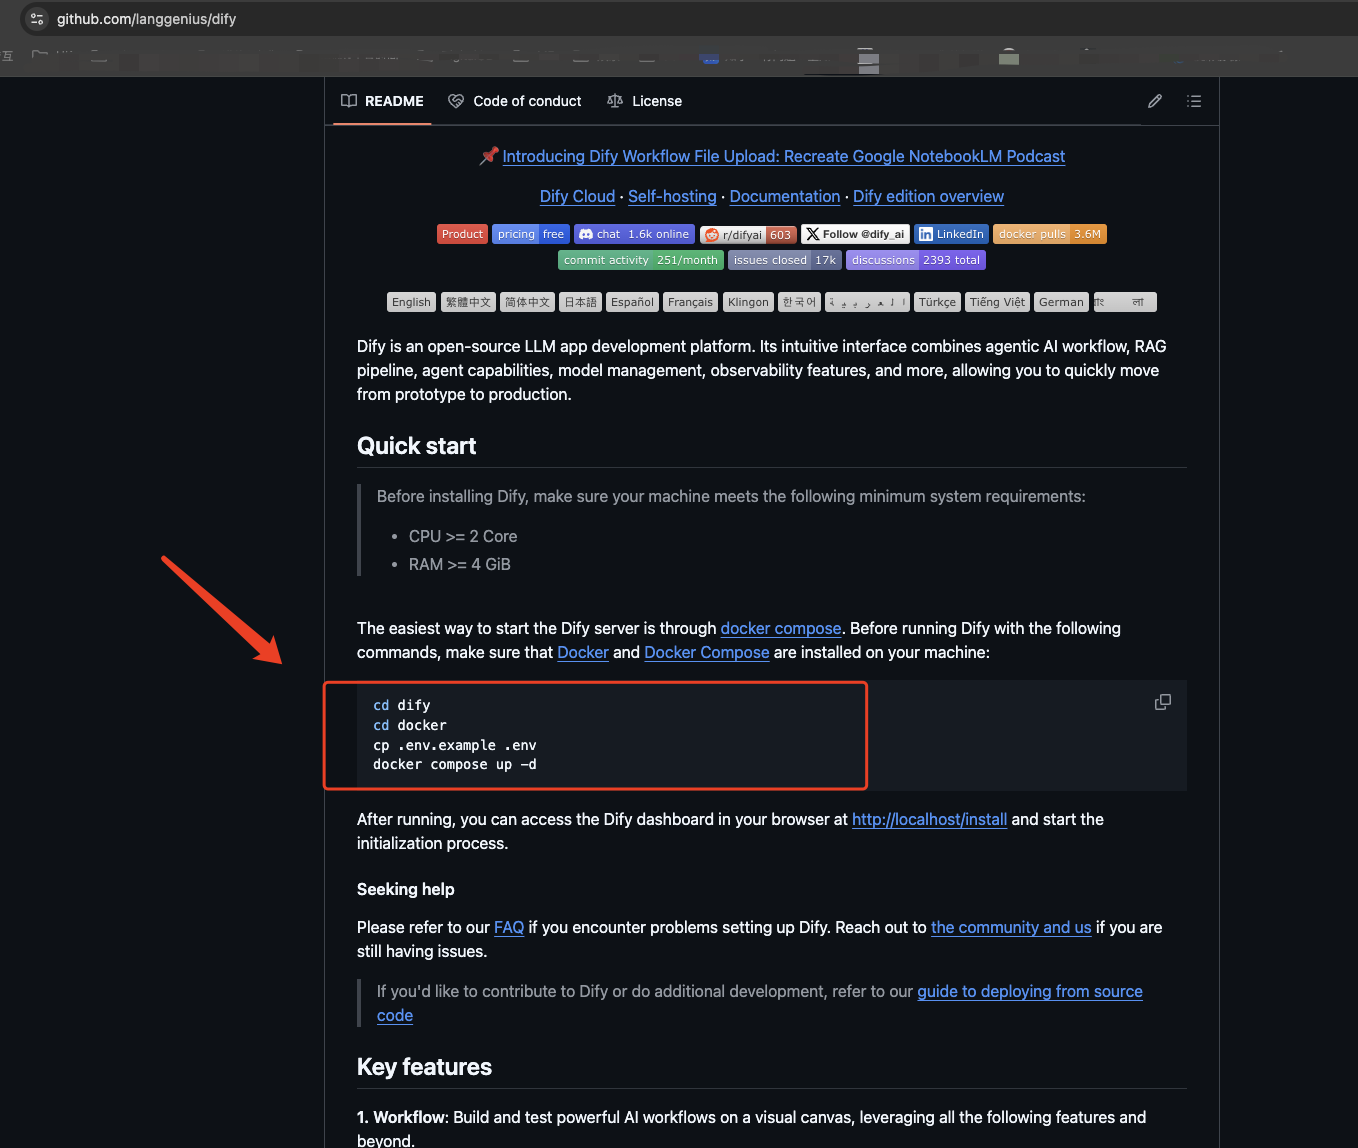The width and height of the screenshot is (1358, 1148).
Task: Open the pencil icon to edit the README
Action: (x=1155, y=101)
